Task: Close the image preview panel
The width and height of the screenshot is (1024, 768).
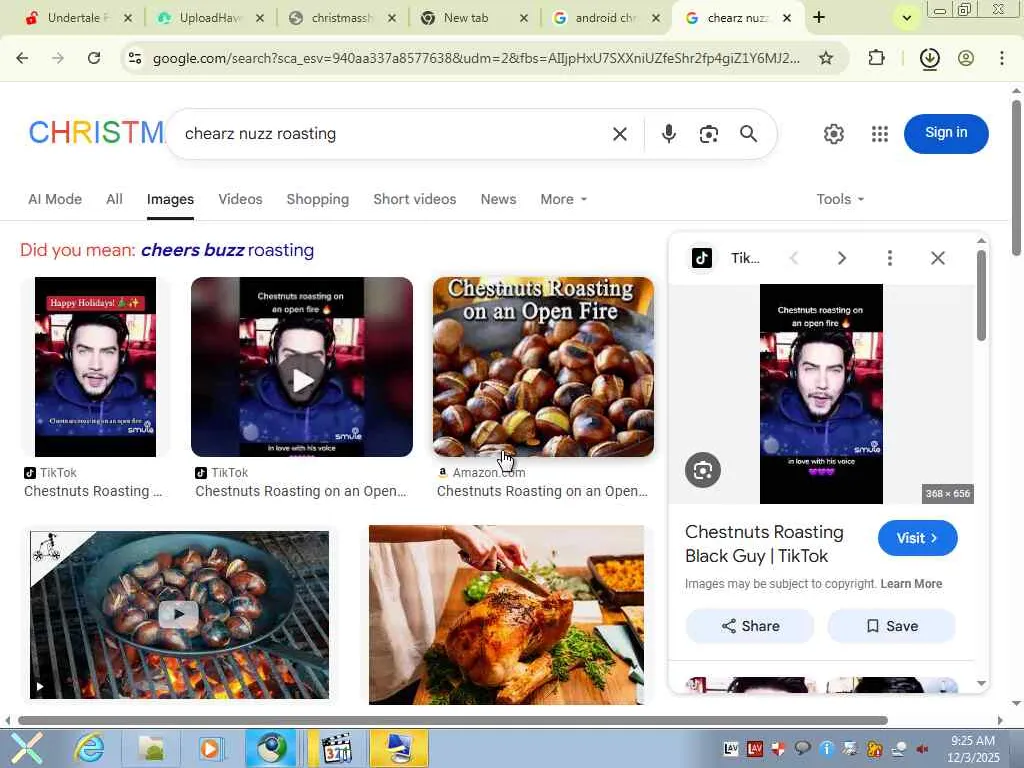Action: tap(938, 258)
